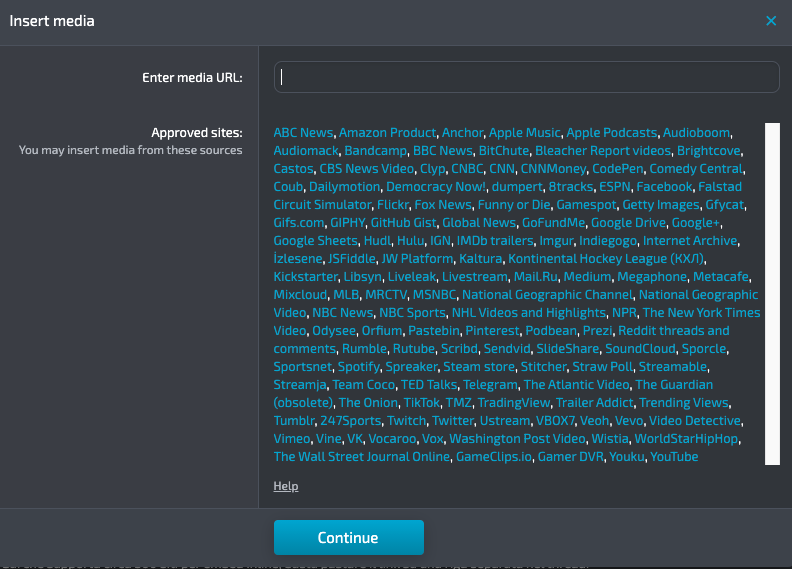The height and width of the screenshot is (569, 792).
Task: Click the Mixcloud link
Action: click(301, 295)
